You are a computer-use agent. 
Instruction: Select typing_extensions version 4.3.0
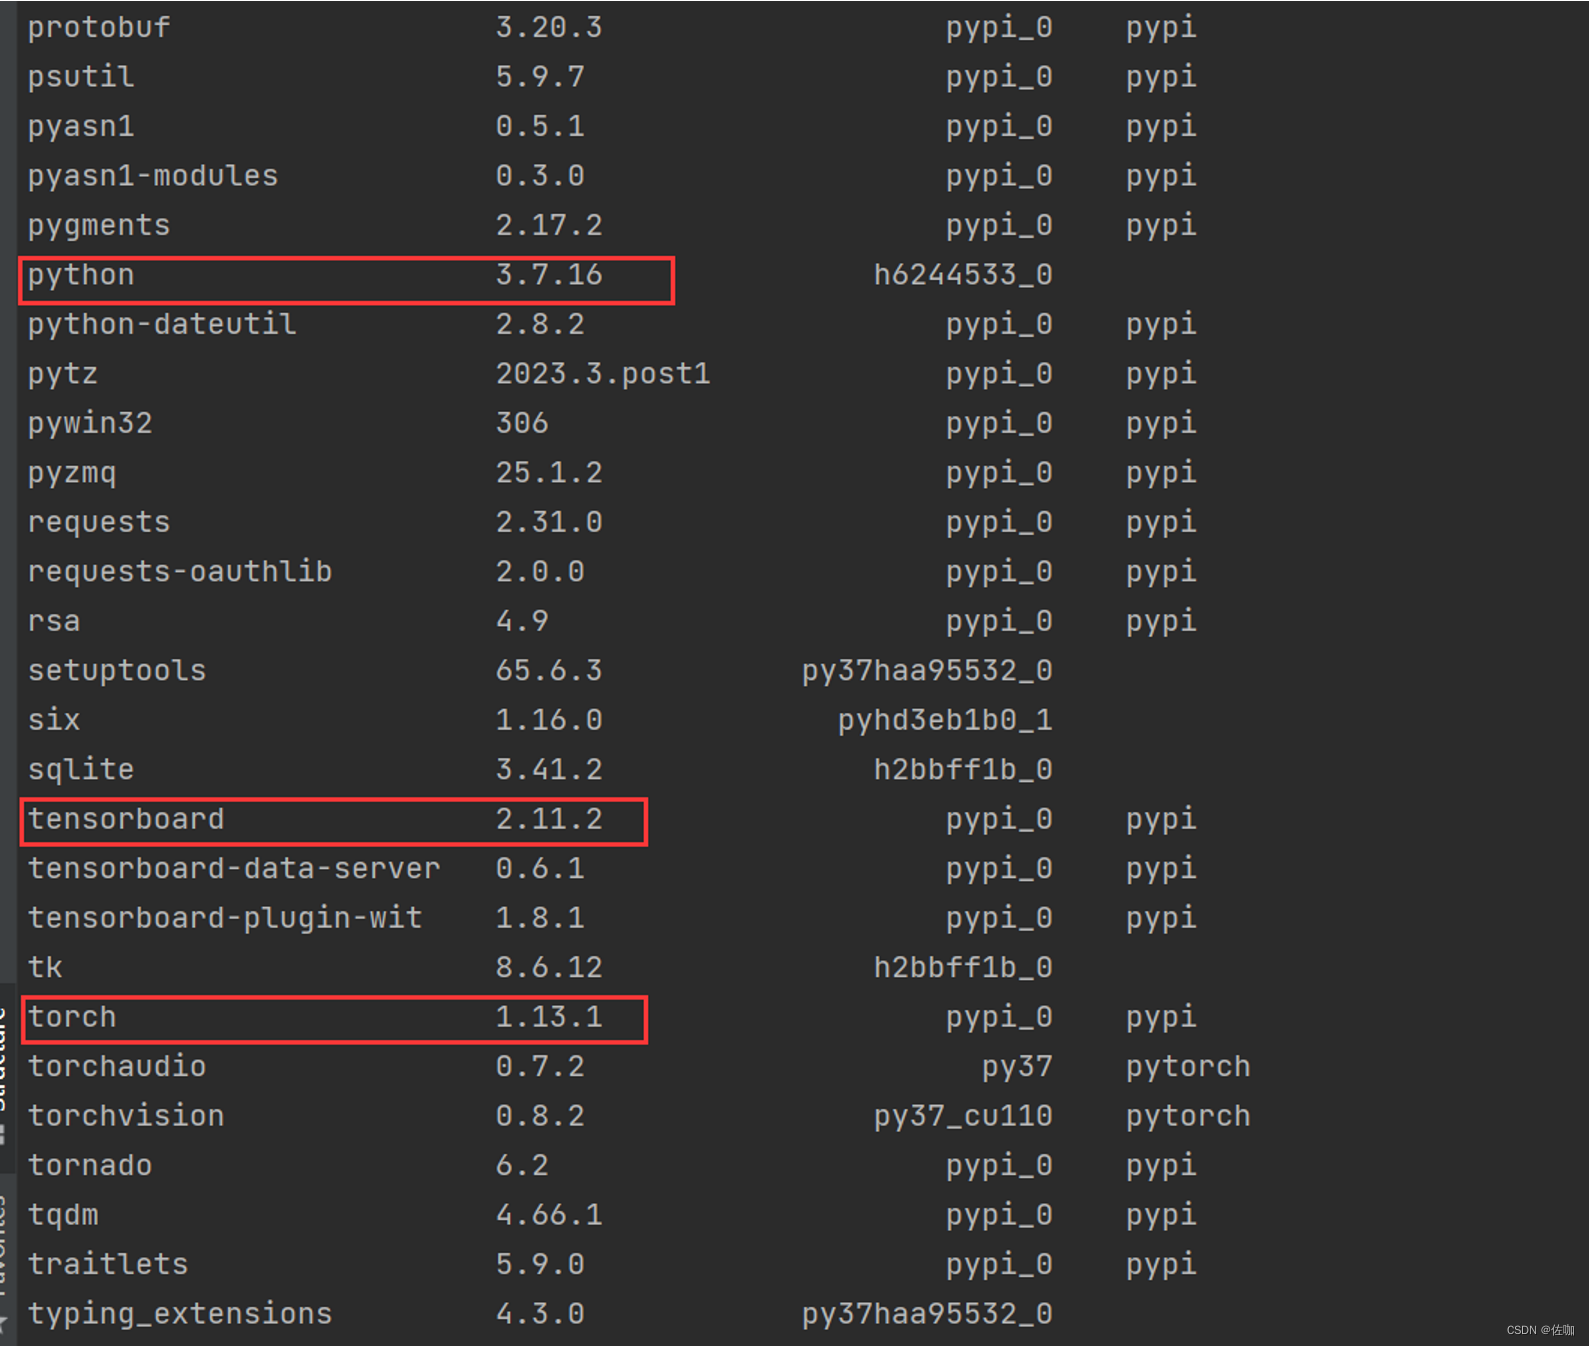click(540, 1315)
